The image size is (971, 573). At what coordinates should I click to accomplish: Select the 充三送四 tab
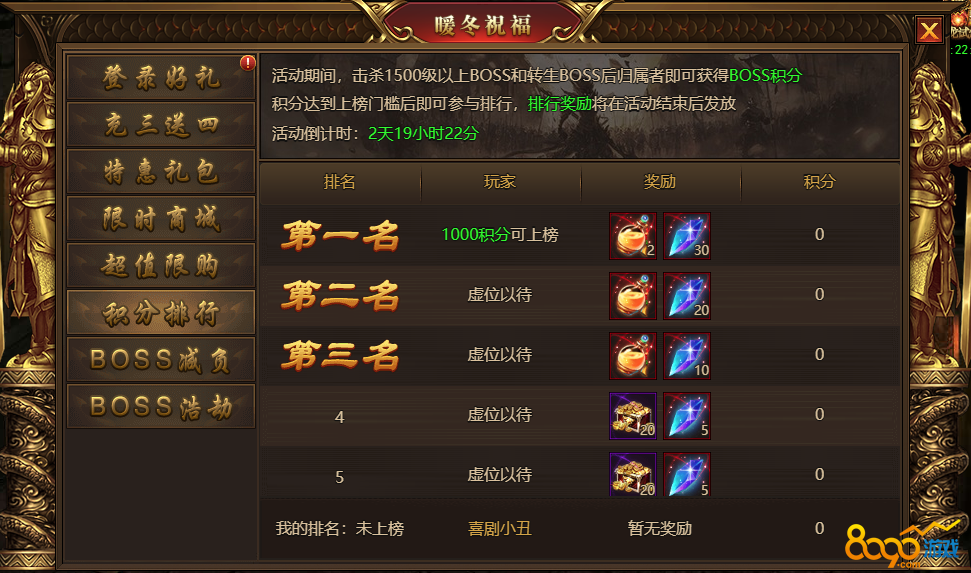(x=161, y=125)
